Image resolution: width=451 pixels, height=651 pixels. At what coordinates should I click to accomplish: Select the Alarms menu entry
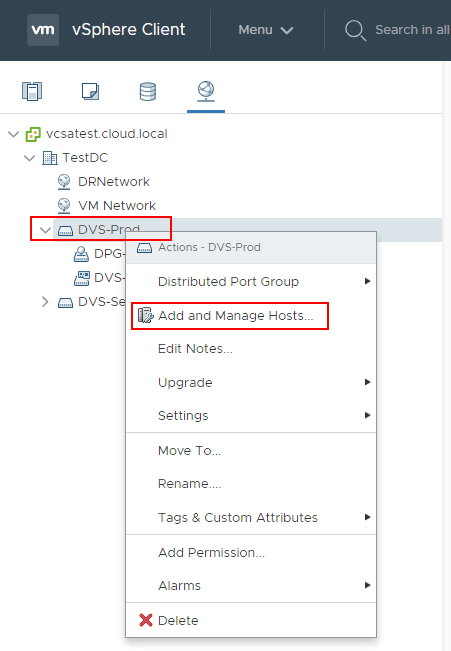[251, 585]
